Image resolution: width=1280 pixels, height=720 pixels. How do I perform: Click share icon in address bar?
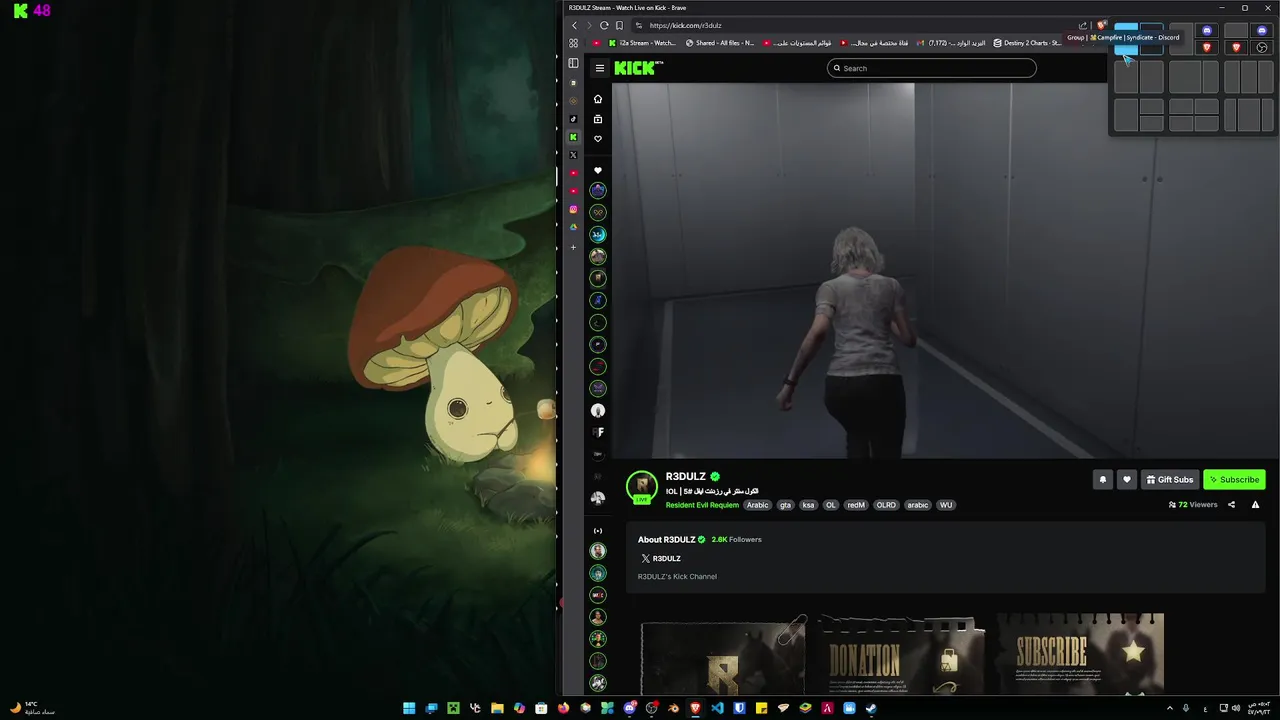coord(1082,25)
